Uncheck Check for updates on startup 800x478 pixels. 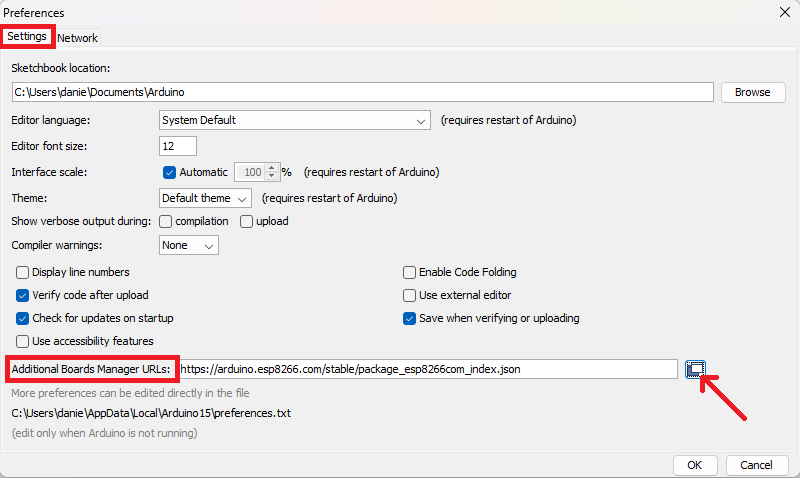22,318
